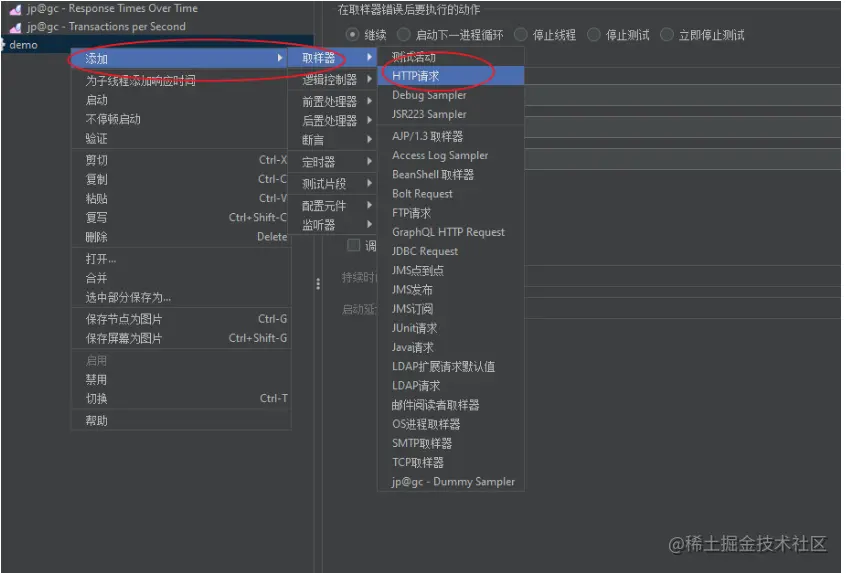Click 帮助 in the context menu
846x573 pixels.
tap(181, 421)
